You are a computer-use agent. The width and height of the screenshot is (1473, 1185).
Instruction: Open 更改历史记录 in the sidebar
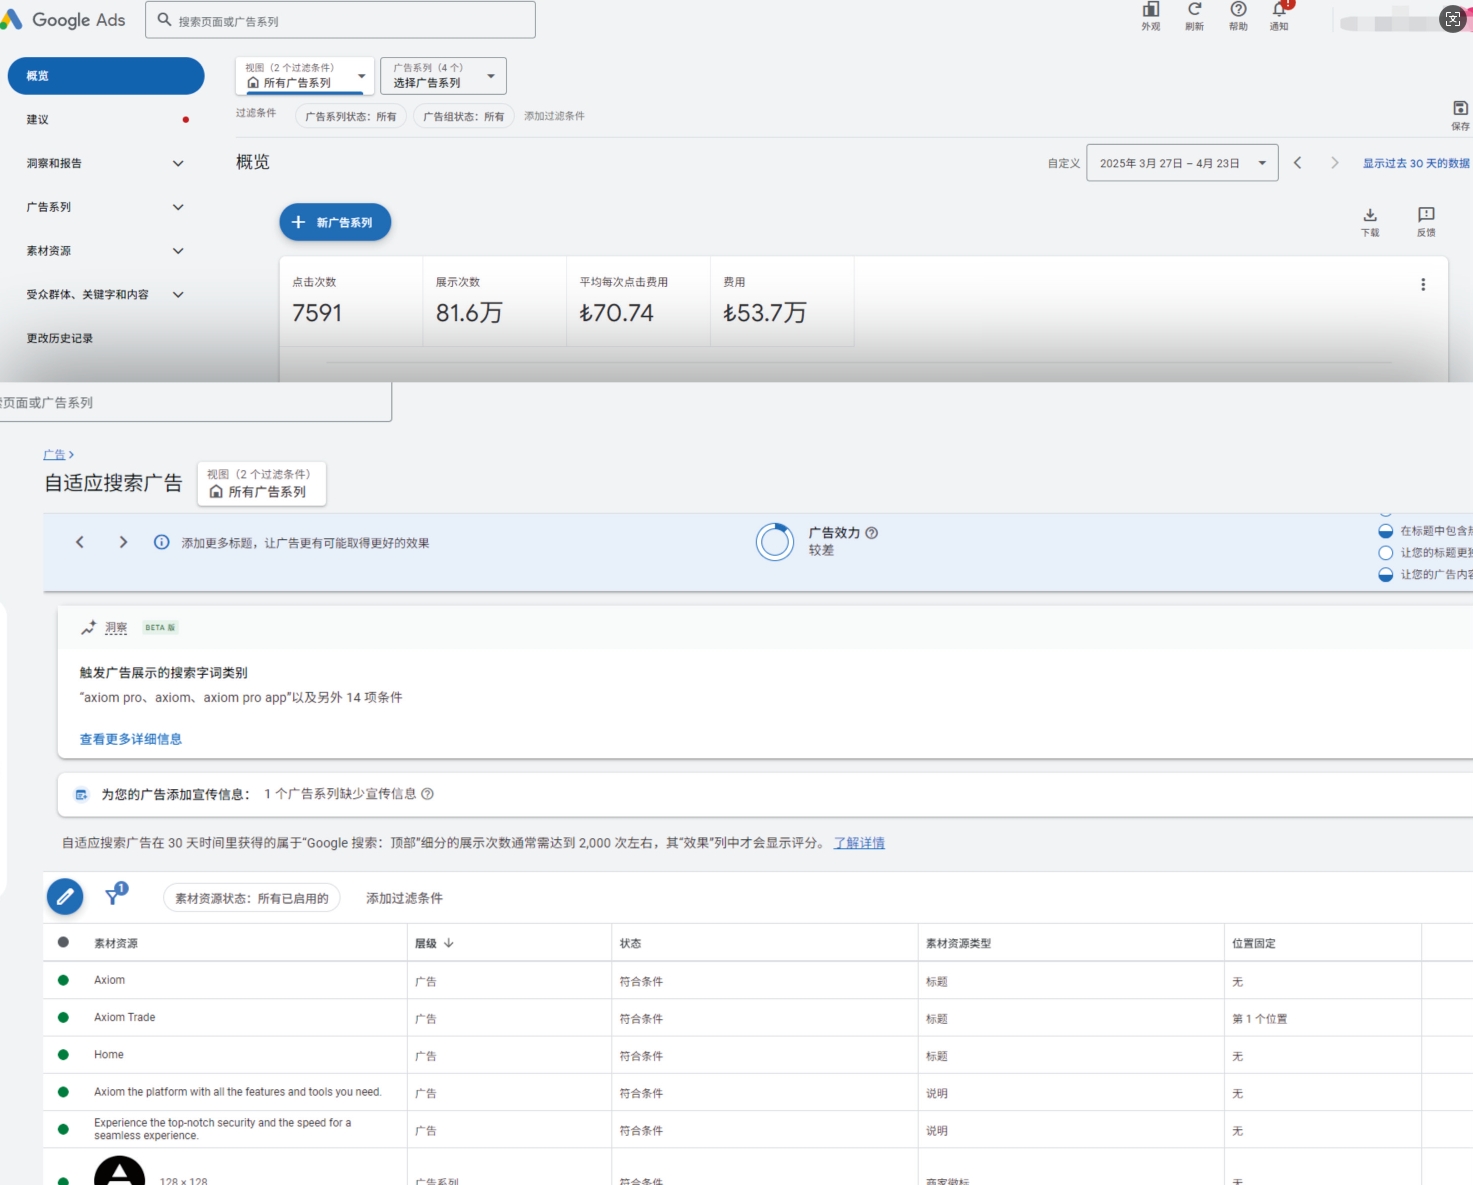[60, 339]
